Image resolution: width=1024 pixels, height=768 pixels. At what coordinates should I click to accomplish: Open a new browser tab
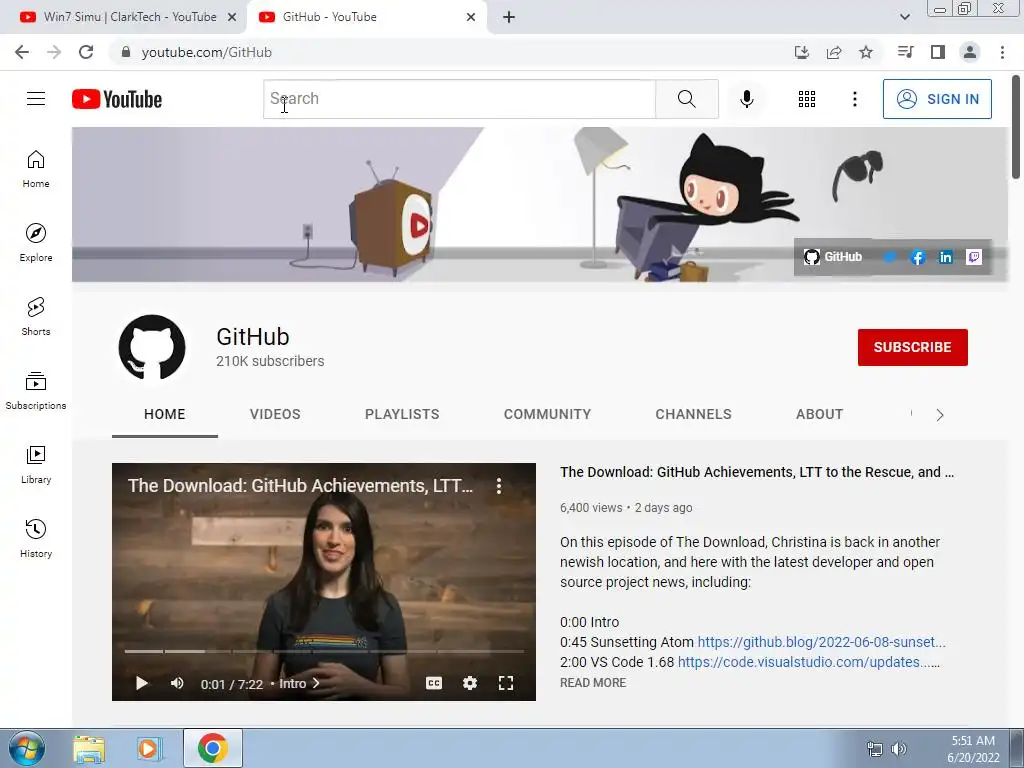[509, 17]
